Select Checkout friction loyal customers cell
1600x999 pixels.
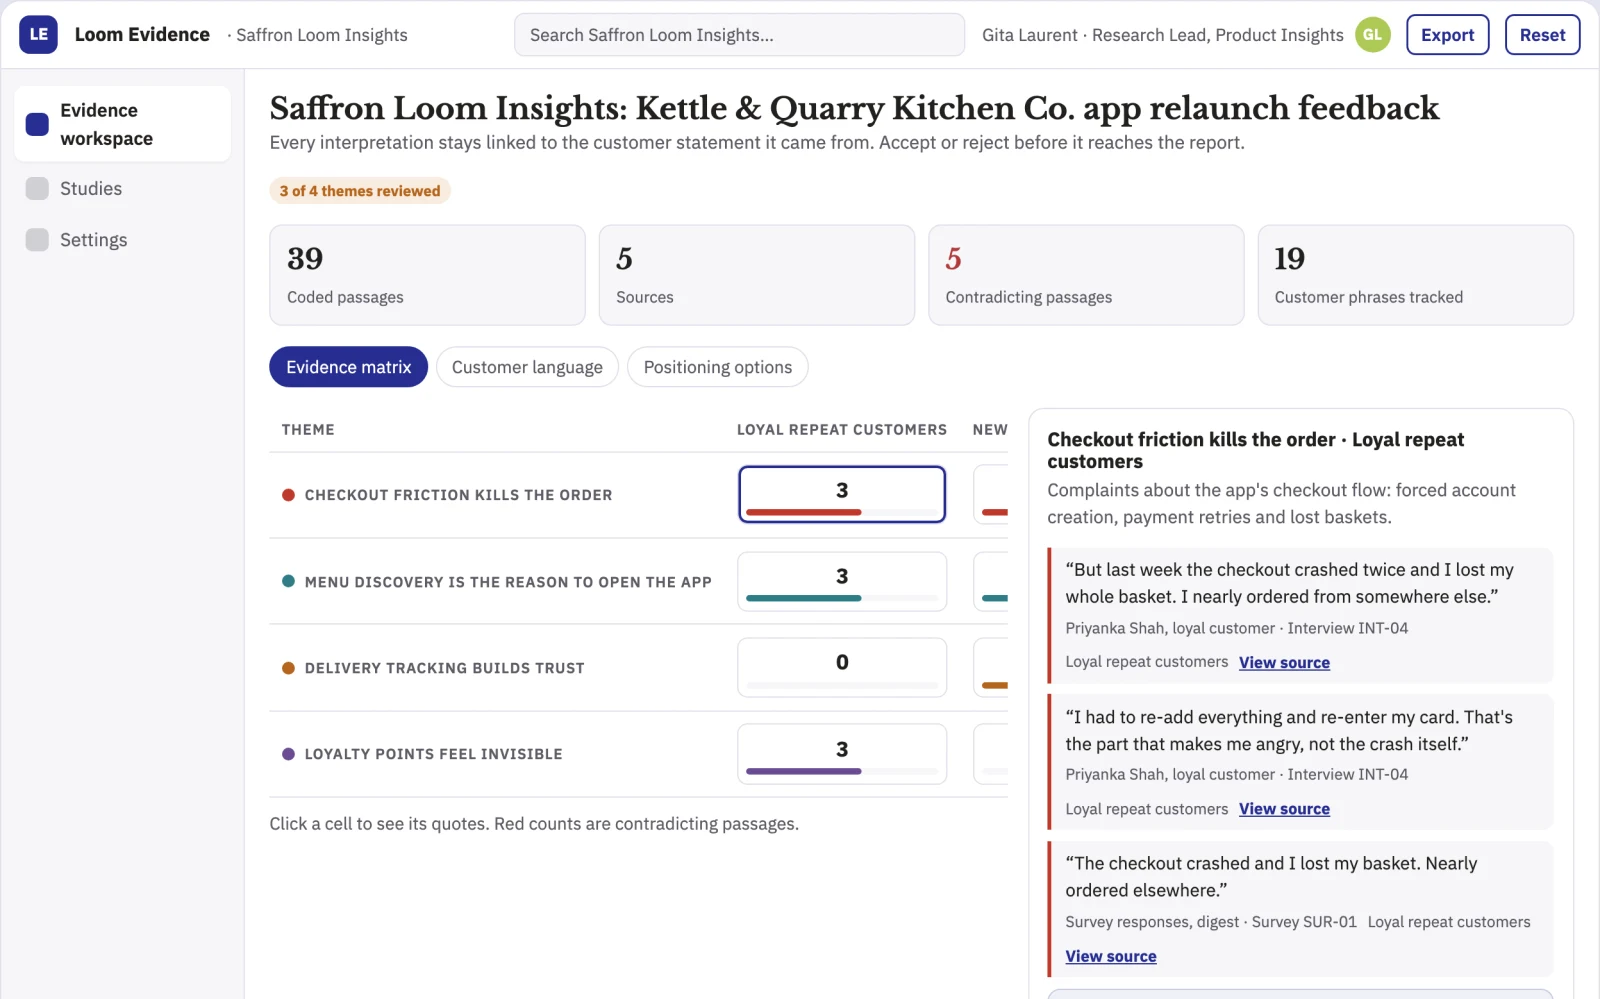click(x=842, y=494)
